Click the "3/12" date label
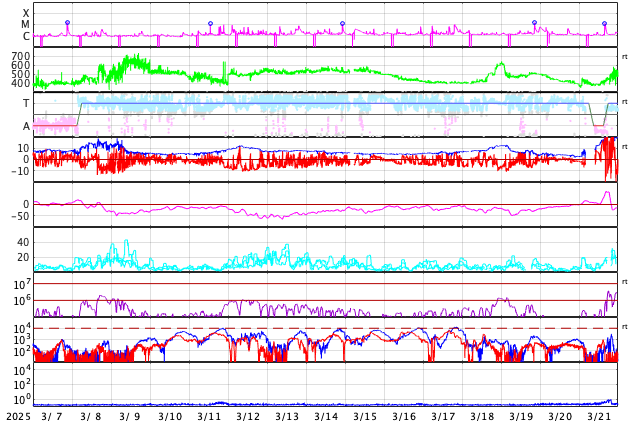 coord(248,416)
